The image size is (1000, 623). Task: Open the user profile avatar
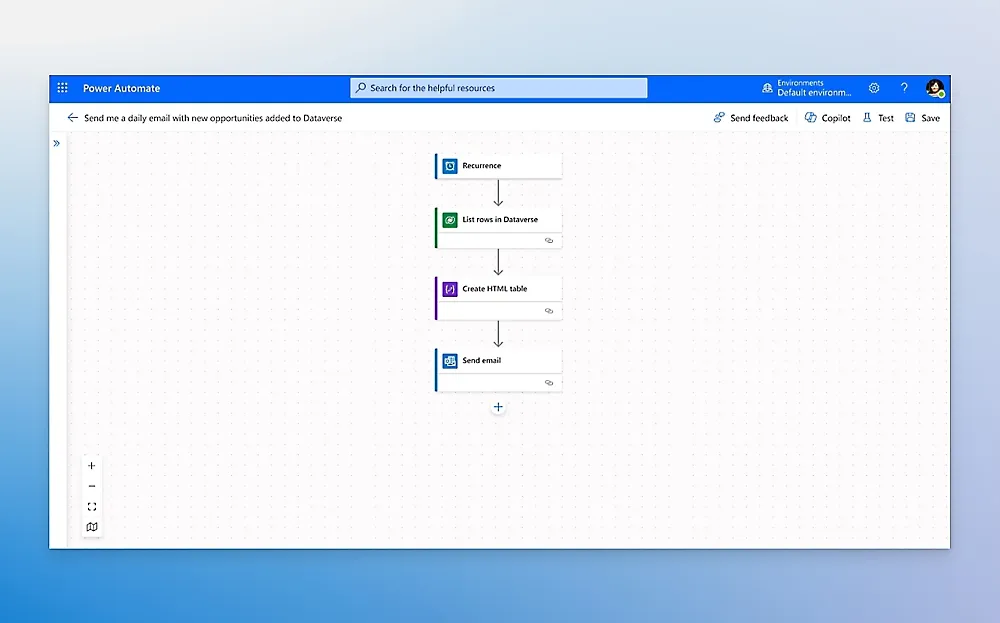click(x=935, y=88)
